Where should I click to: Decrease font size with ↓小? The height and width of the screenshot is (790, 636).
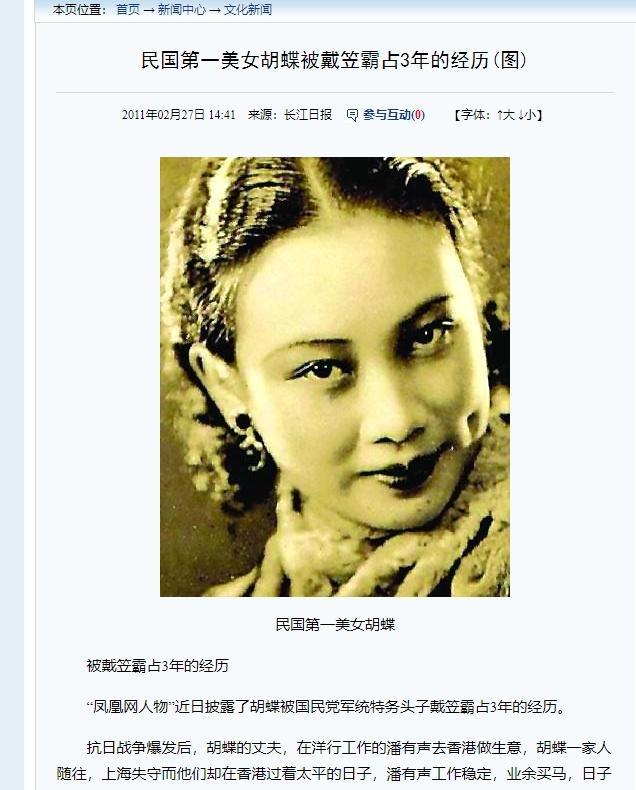point(527,115)
